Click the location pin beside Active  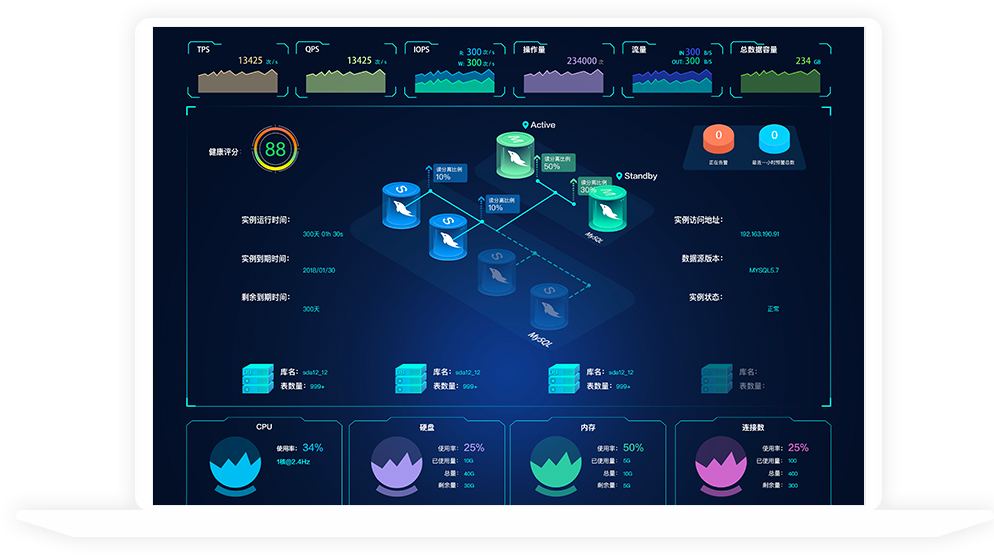pyautogui.click(x=525, y=125)
